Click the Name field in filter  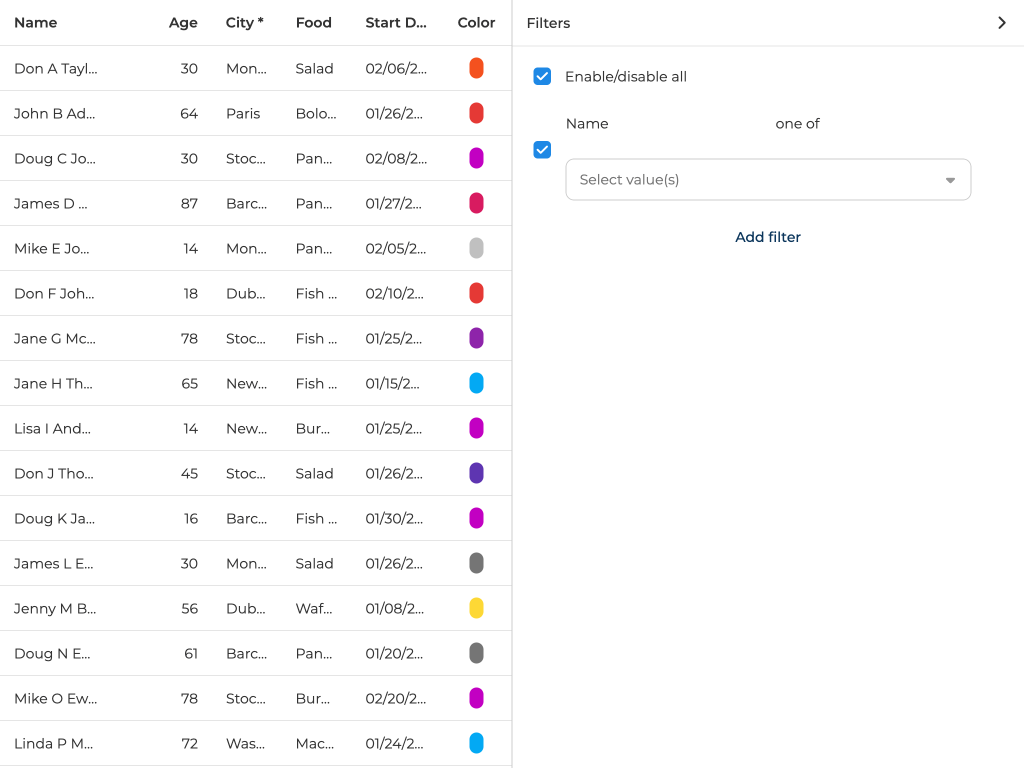click(x=587, y=124)
